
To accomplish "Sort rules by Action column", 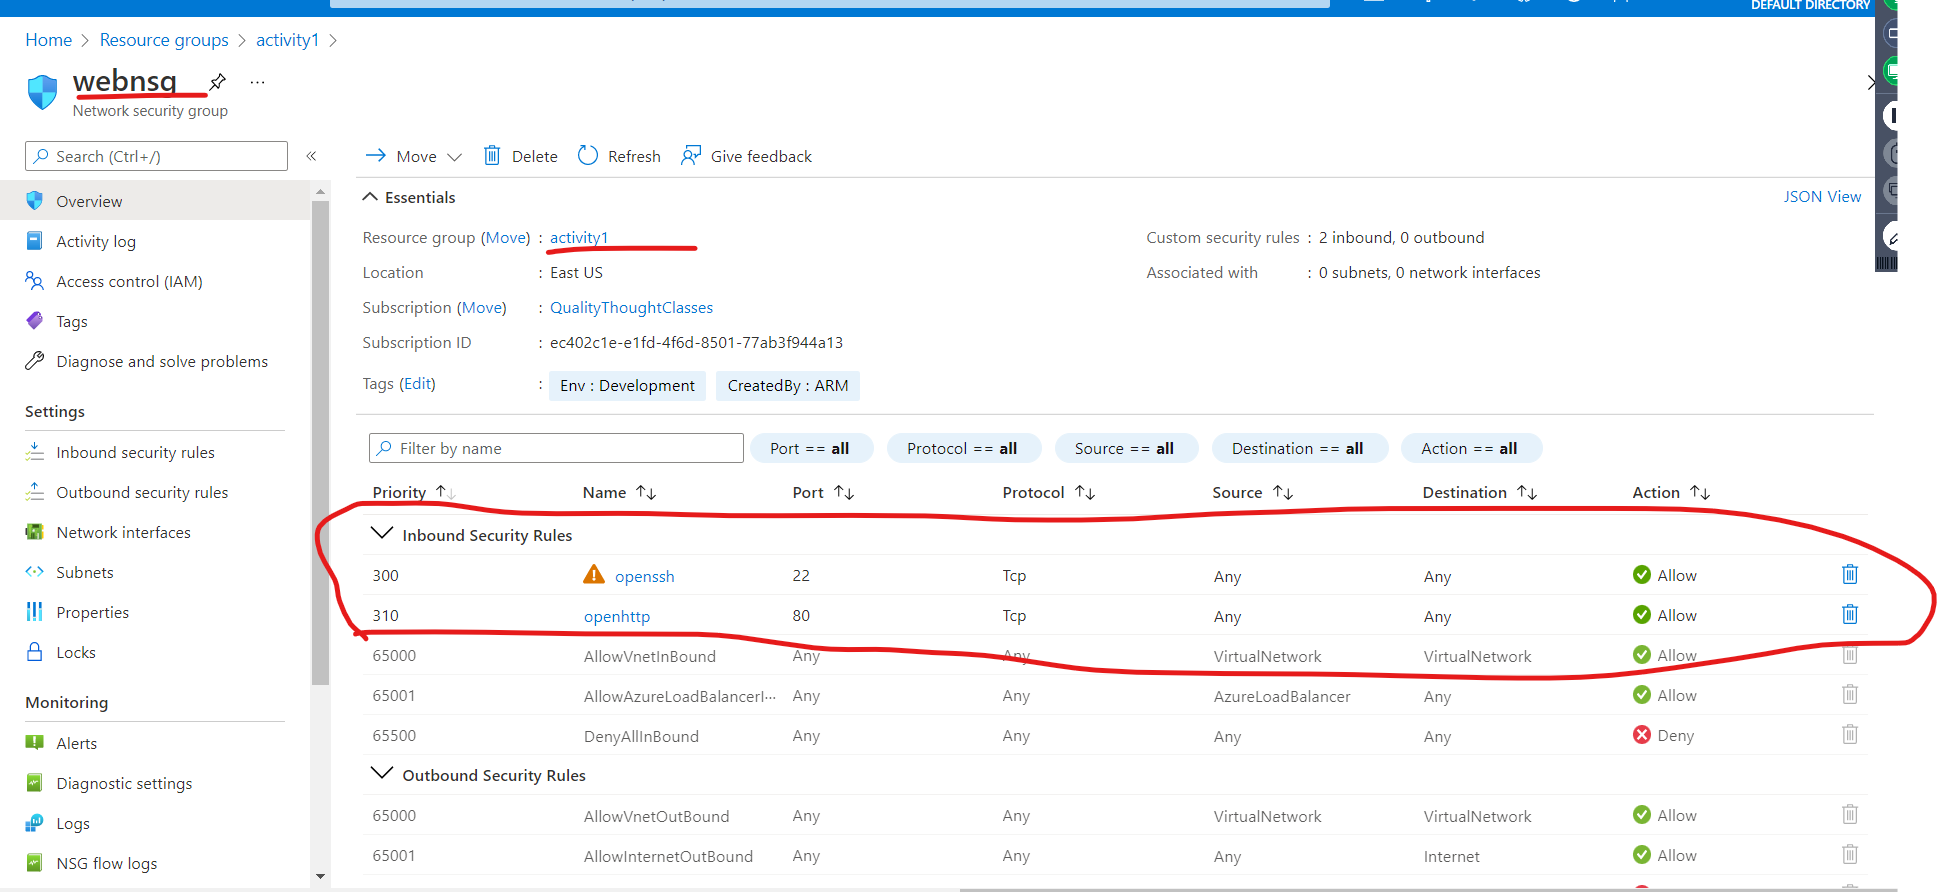I will 1671,492.
